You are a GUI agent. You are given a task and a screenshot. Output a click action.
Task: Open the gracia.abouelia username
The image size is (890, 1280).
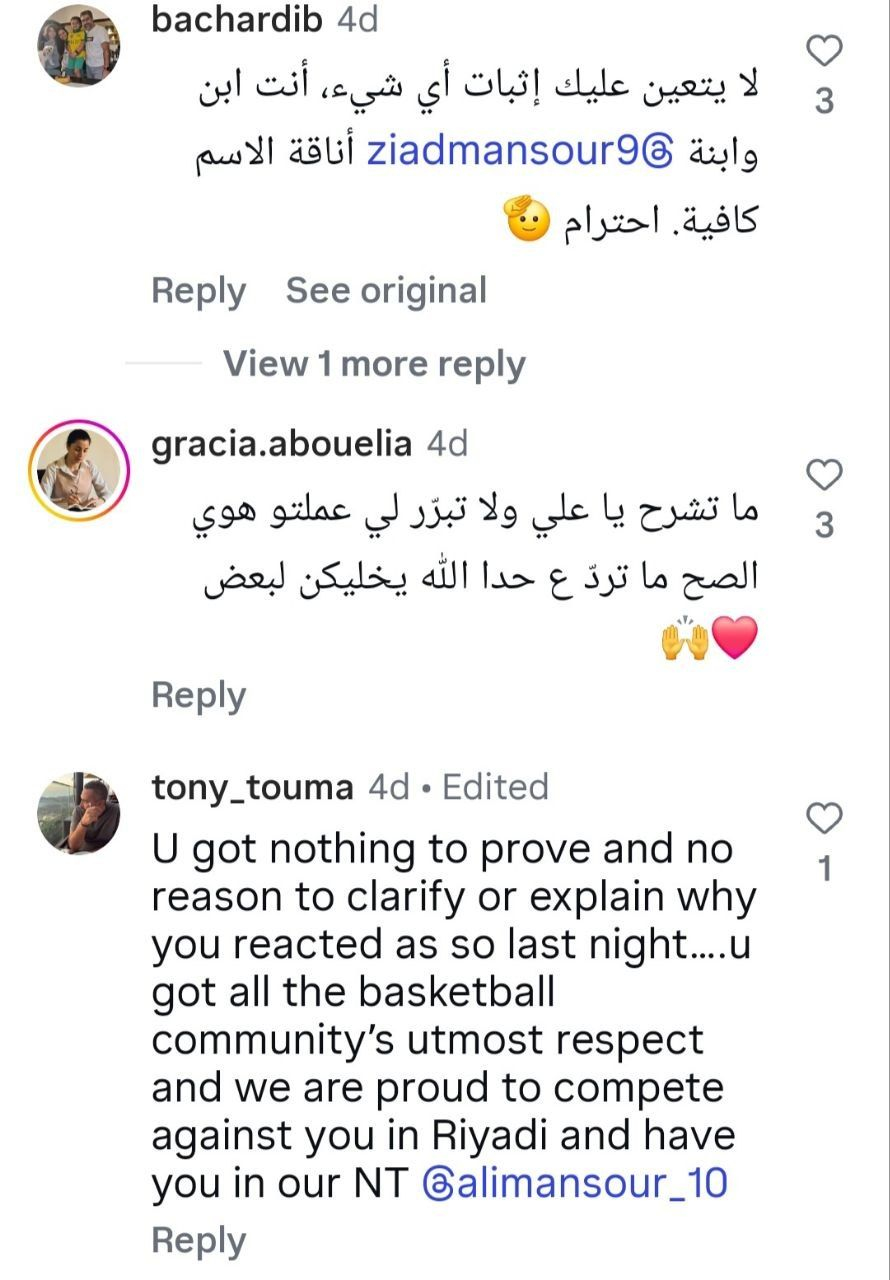click(281, 444)
